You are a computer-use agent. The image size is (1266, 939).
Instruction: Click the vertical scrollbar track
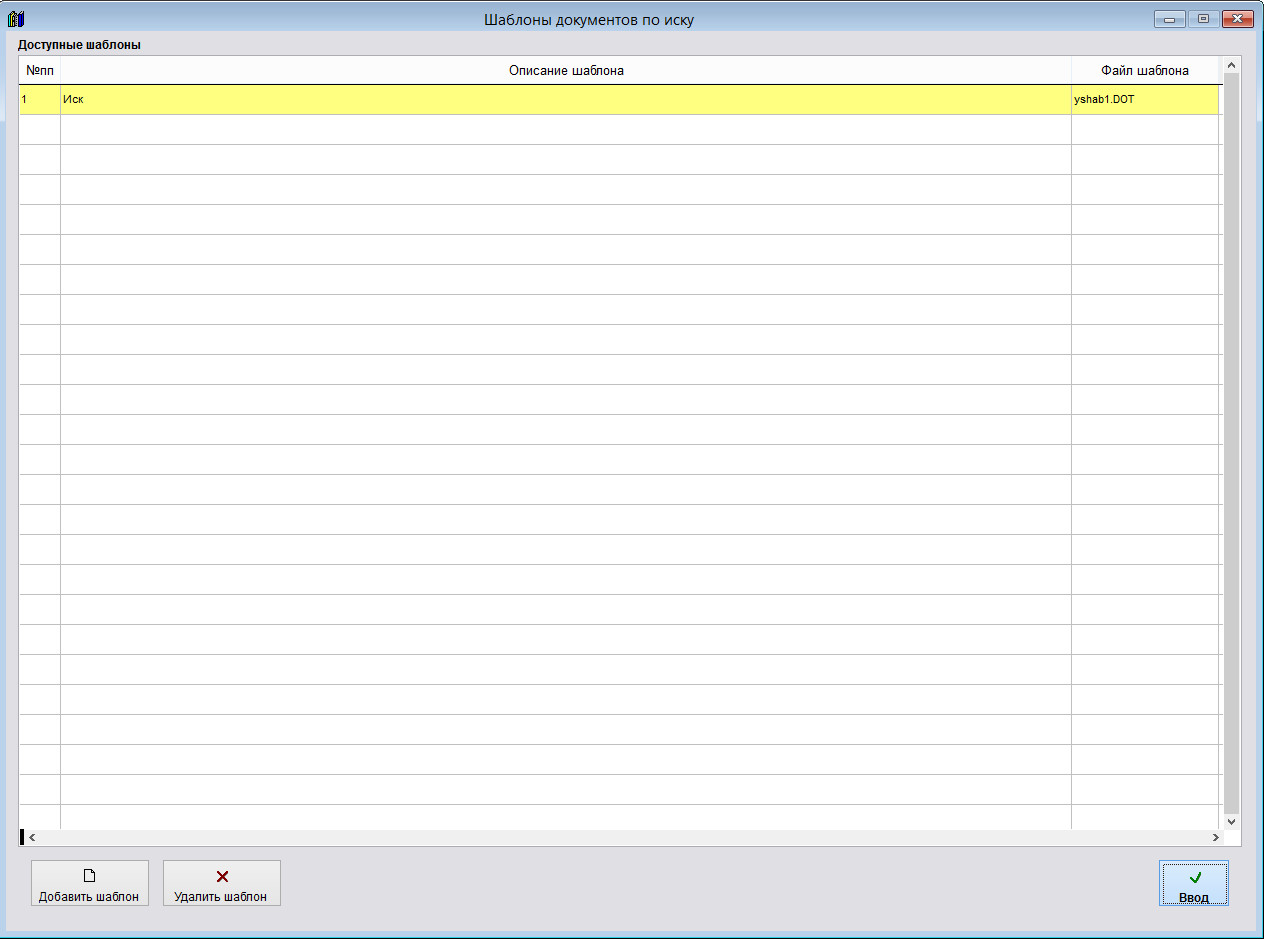pyautogui.click(x=1231, y=443)
